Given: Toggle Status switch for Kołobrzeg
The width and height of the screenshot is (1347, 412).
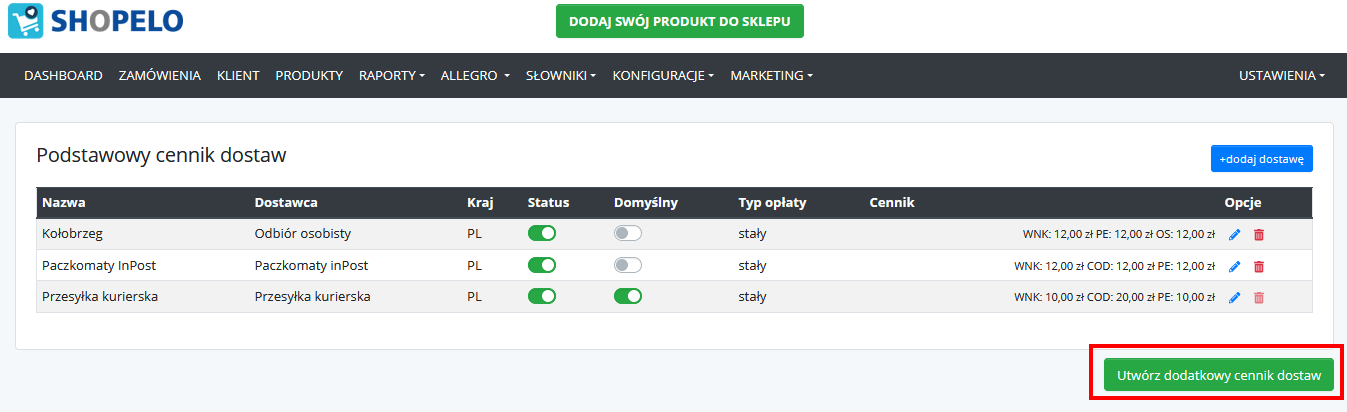Looking at the screenshot, I should (542, 233).
